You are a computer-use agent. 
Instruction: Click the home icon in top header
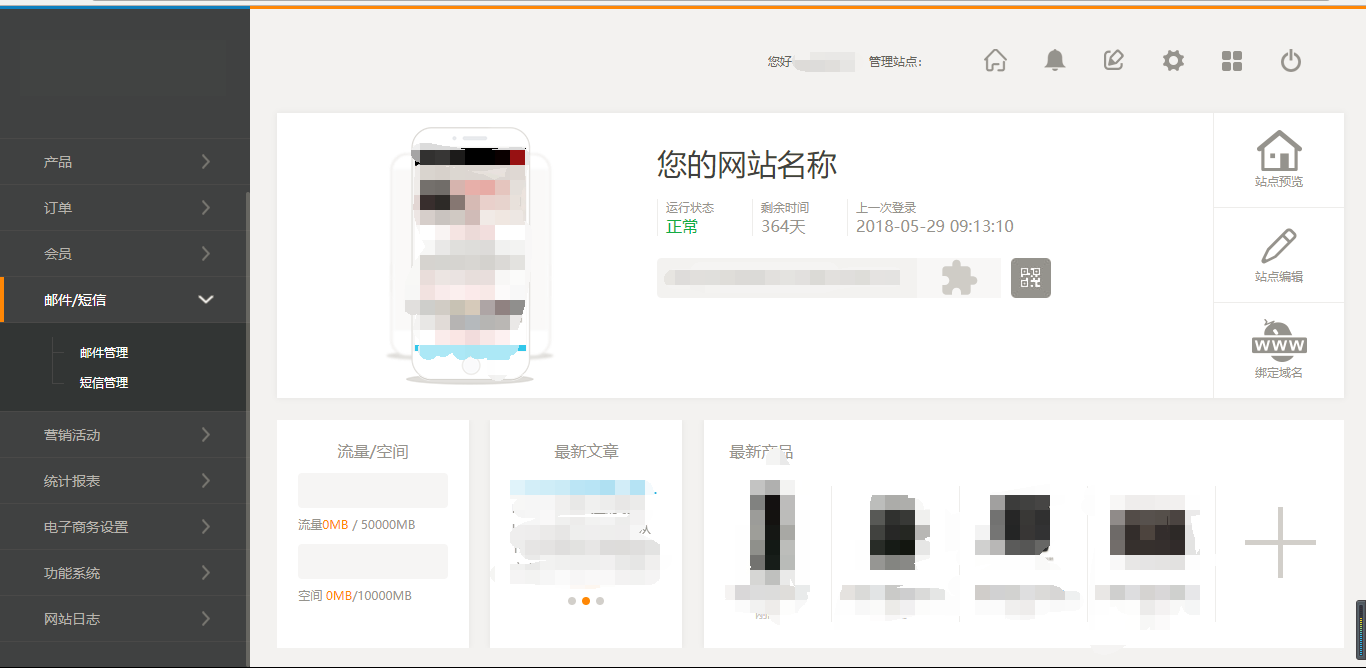click(x=995, y=61)
